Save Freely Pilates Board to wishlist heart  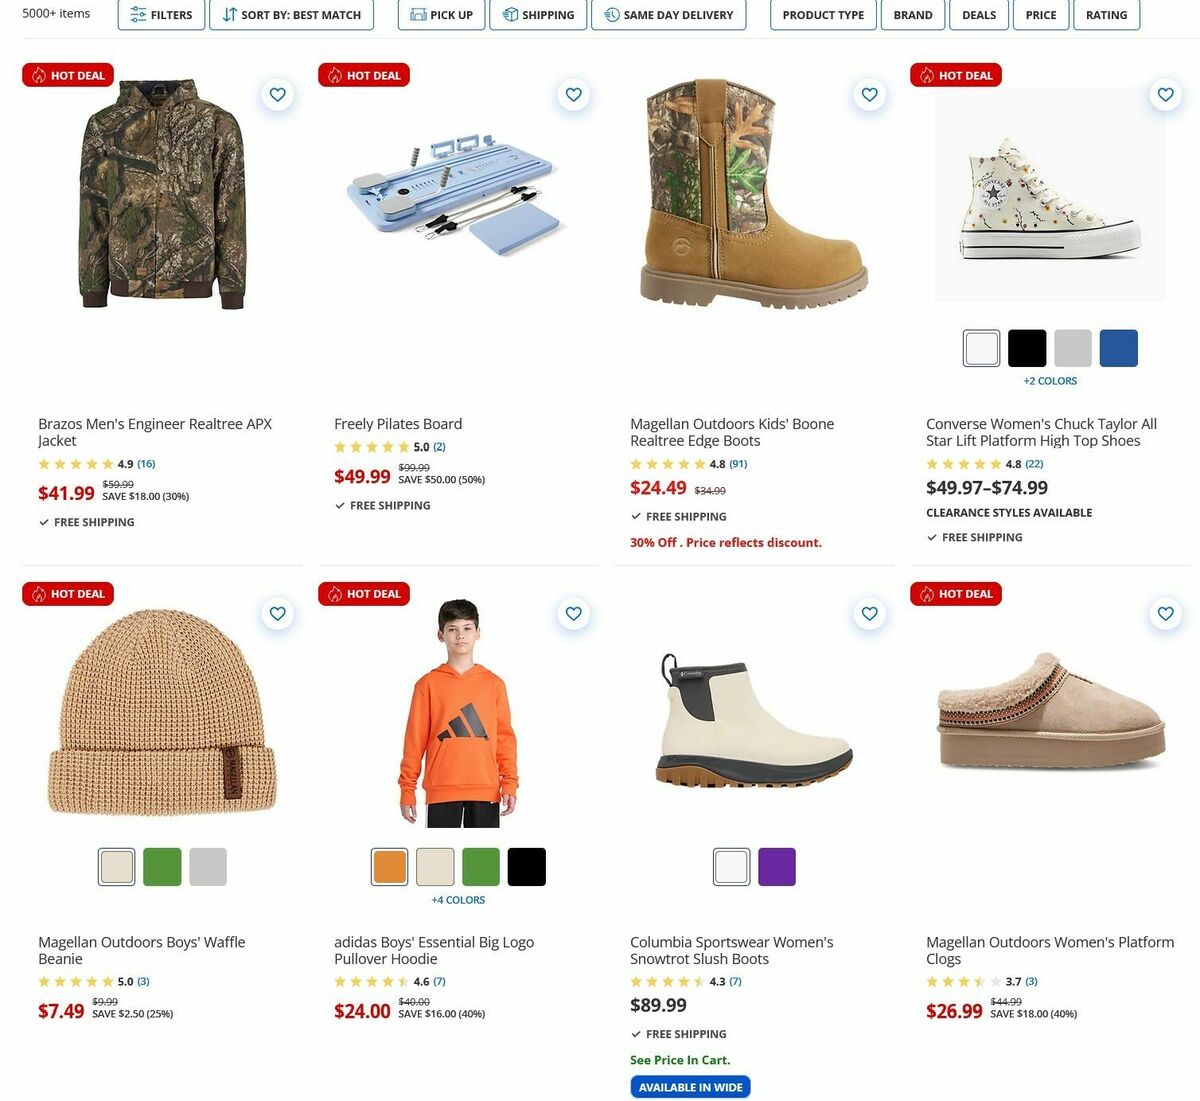[573, 95]
